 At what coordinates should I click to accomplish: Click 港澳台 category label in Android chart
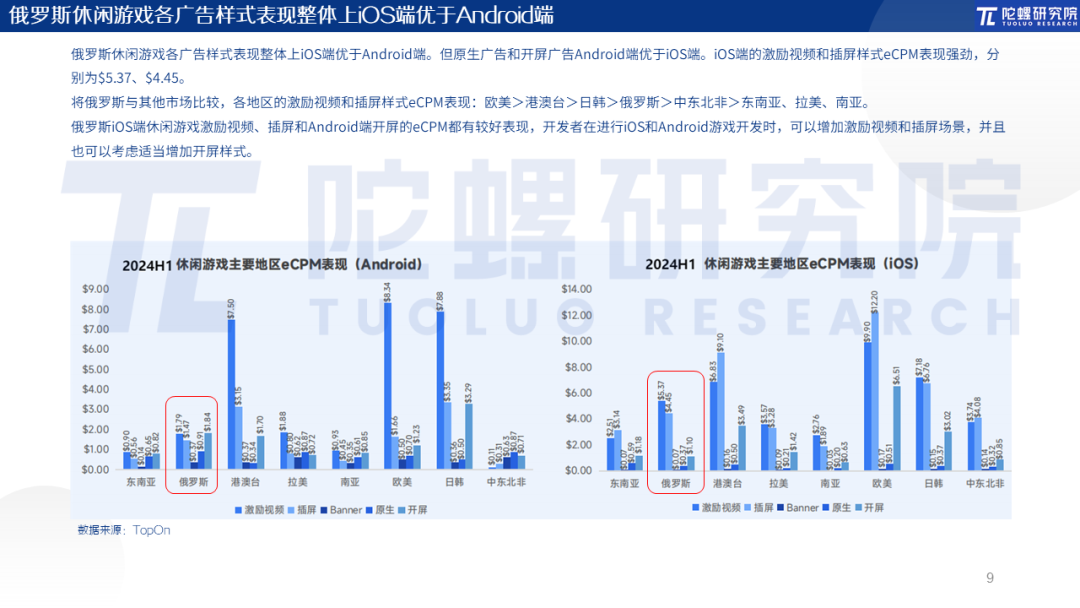point(245,482)
